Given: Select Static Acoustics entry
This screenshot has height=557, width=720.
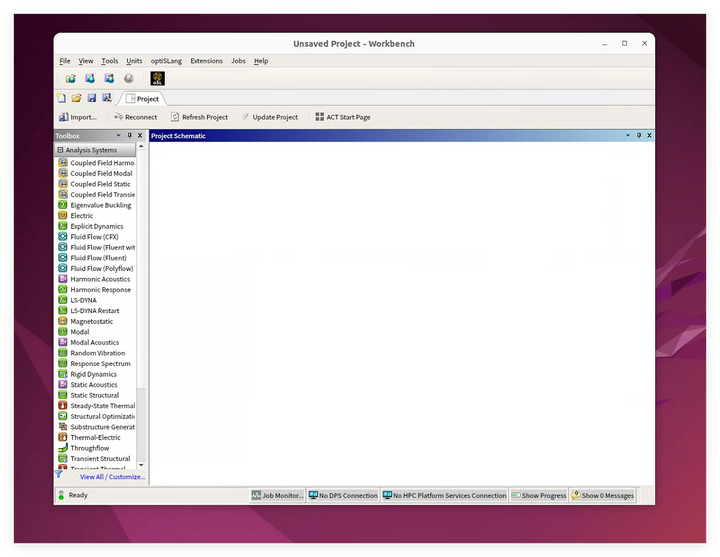Looking at the screenshot, I should 96,384.
